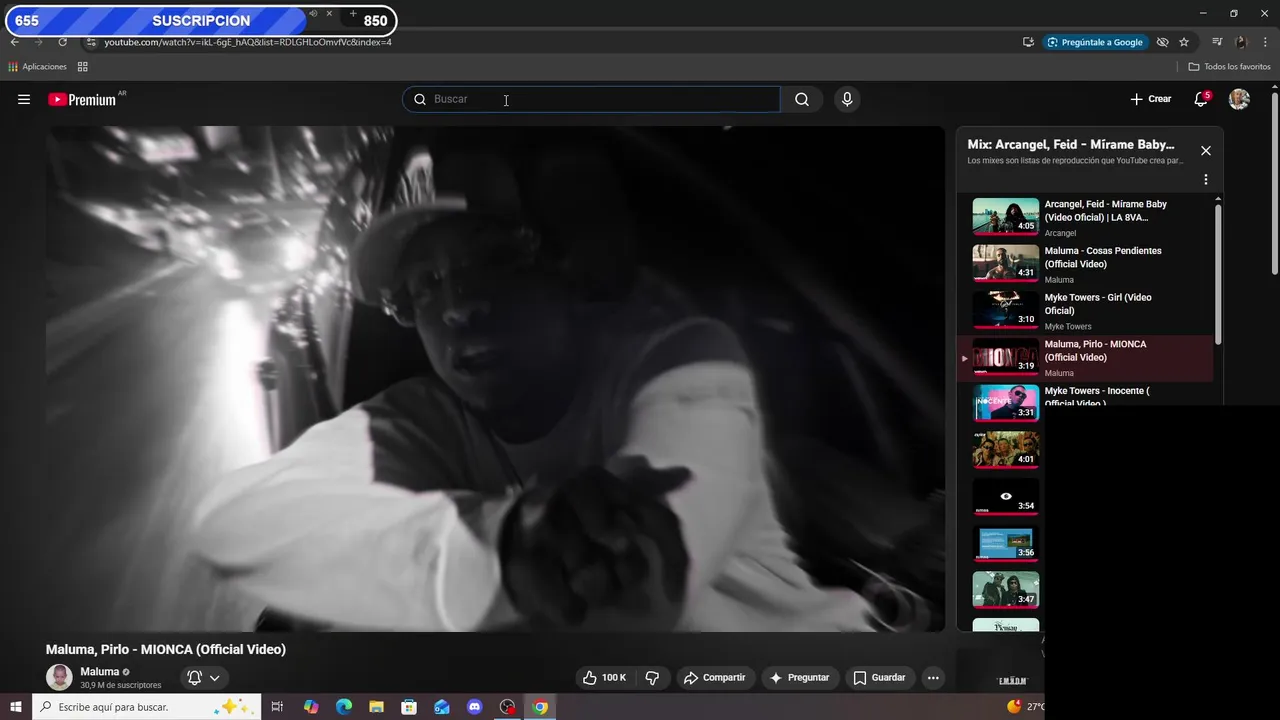Click the crossed-eye icon in address bar

1162,42
